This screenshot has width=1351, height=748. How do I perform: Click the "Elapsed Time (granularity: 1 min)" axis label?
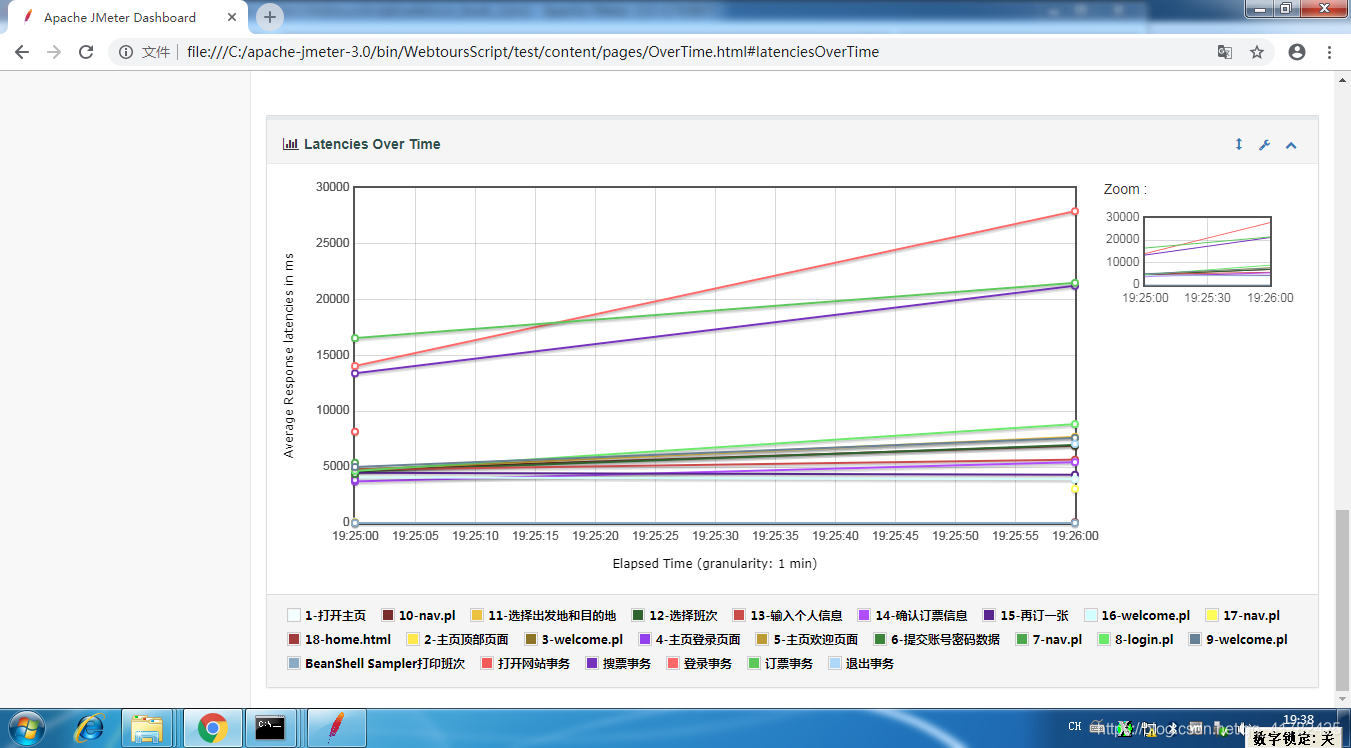tap(714, 564)
